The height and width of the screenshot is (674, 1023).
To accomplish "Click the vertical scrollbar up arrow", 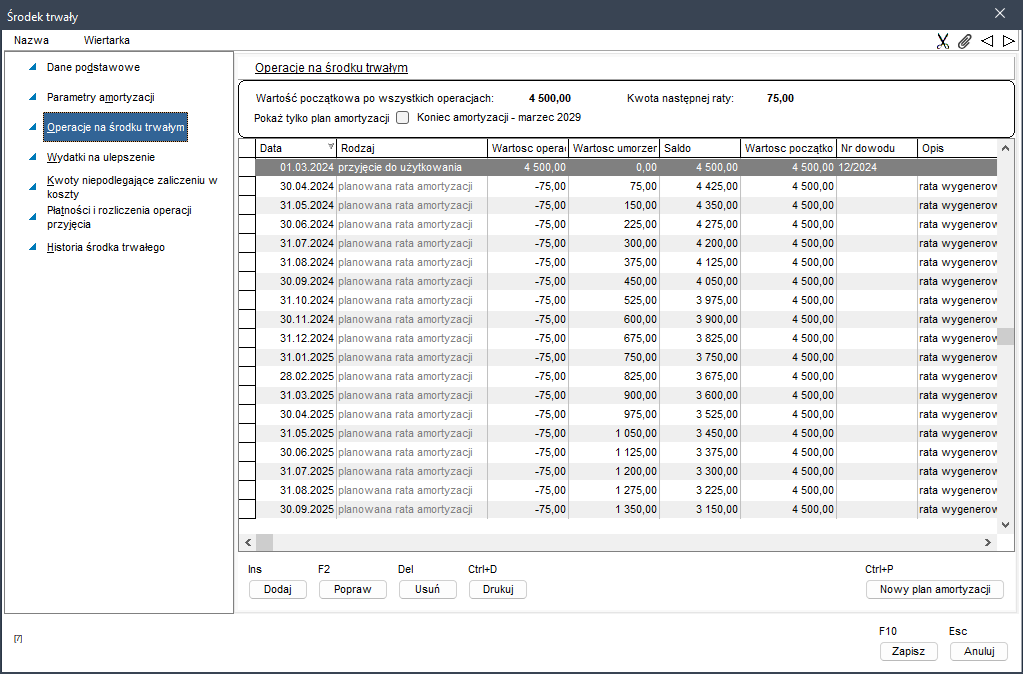I will [1005, 148].
